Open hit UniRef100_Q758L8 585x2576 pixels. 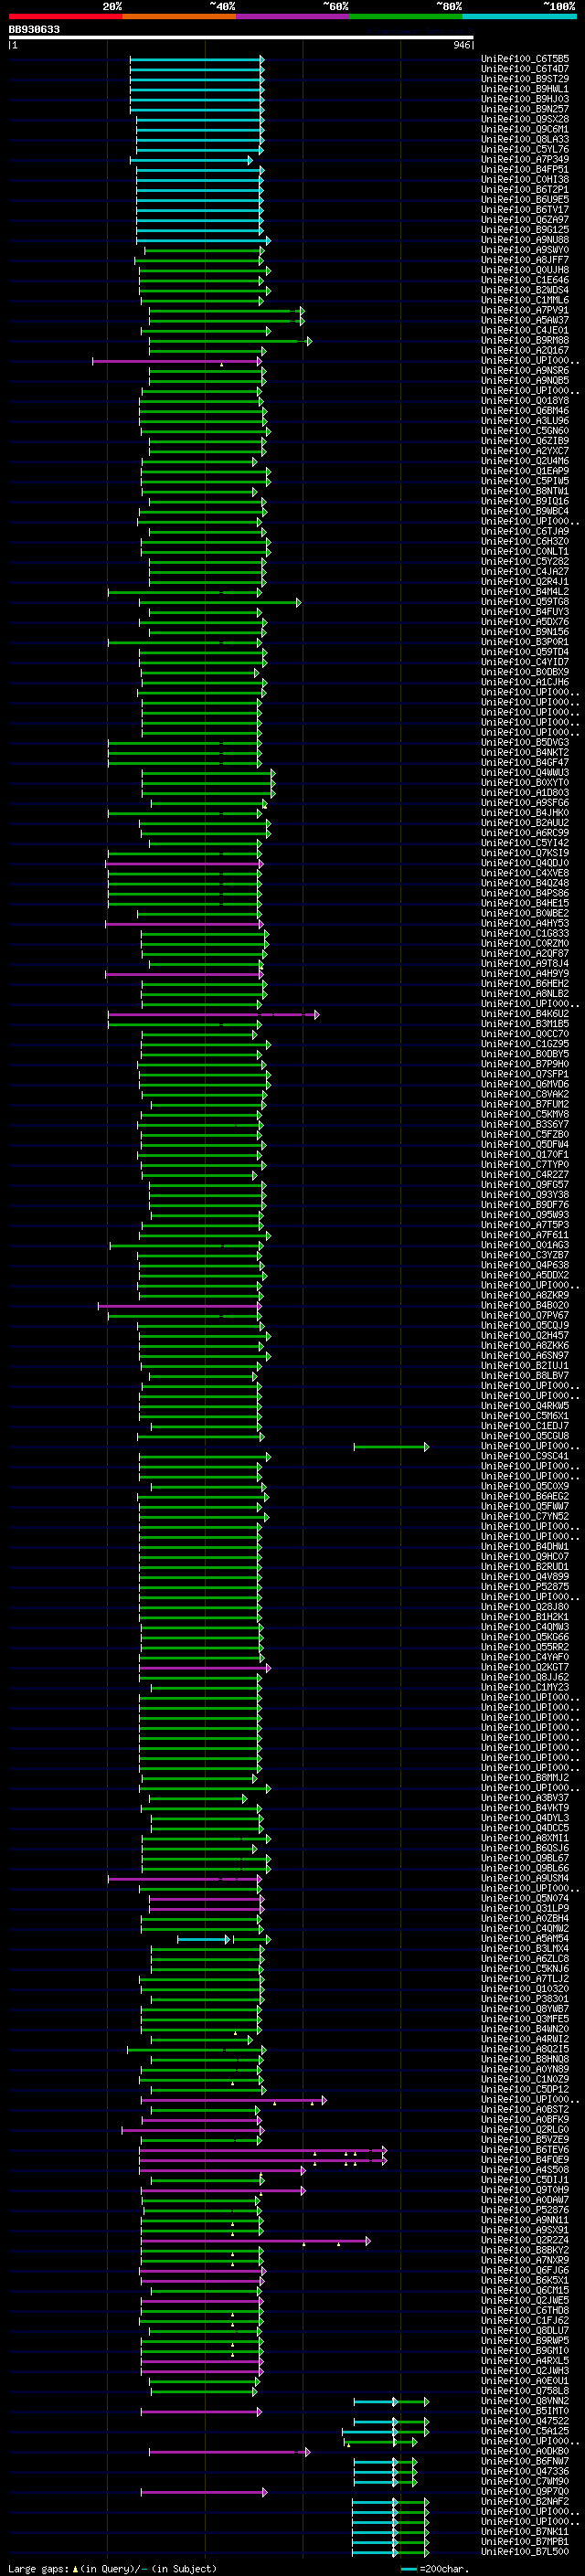(x=525, y=2391)
